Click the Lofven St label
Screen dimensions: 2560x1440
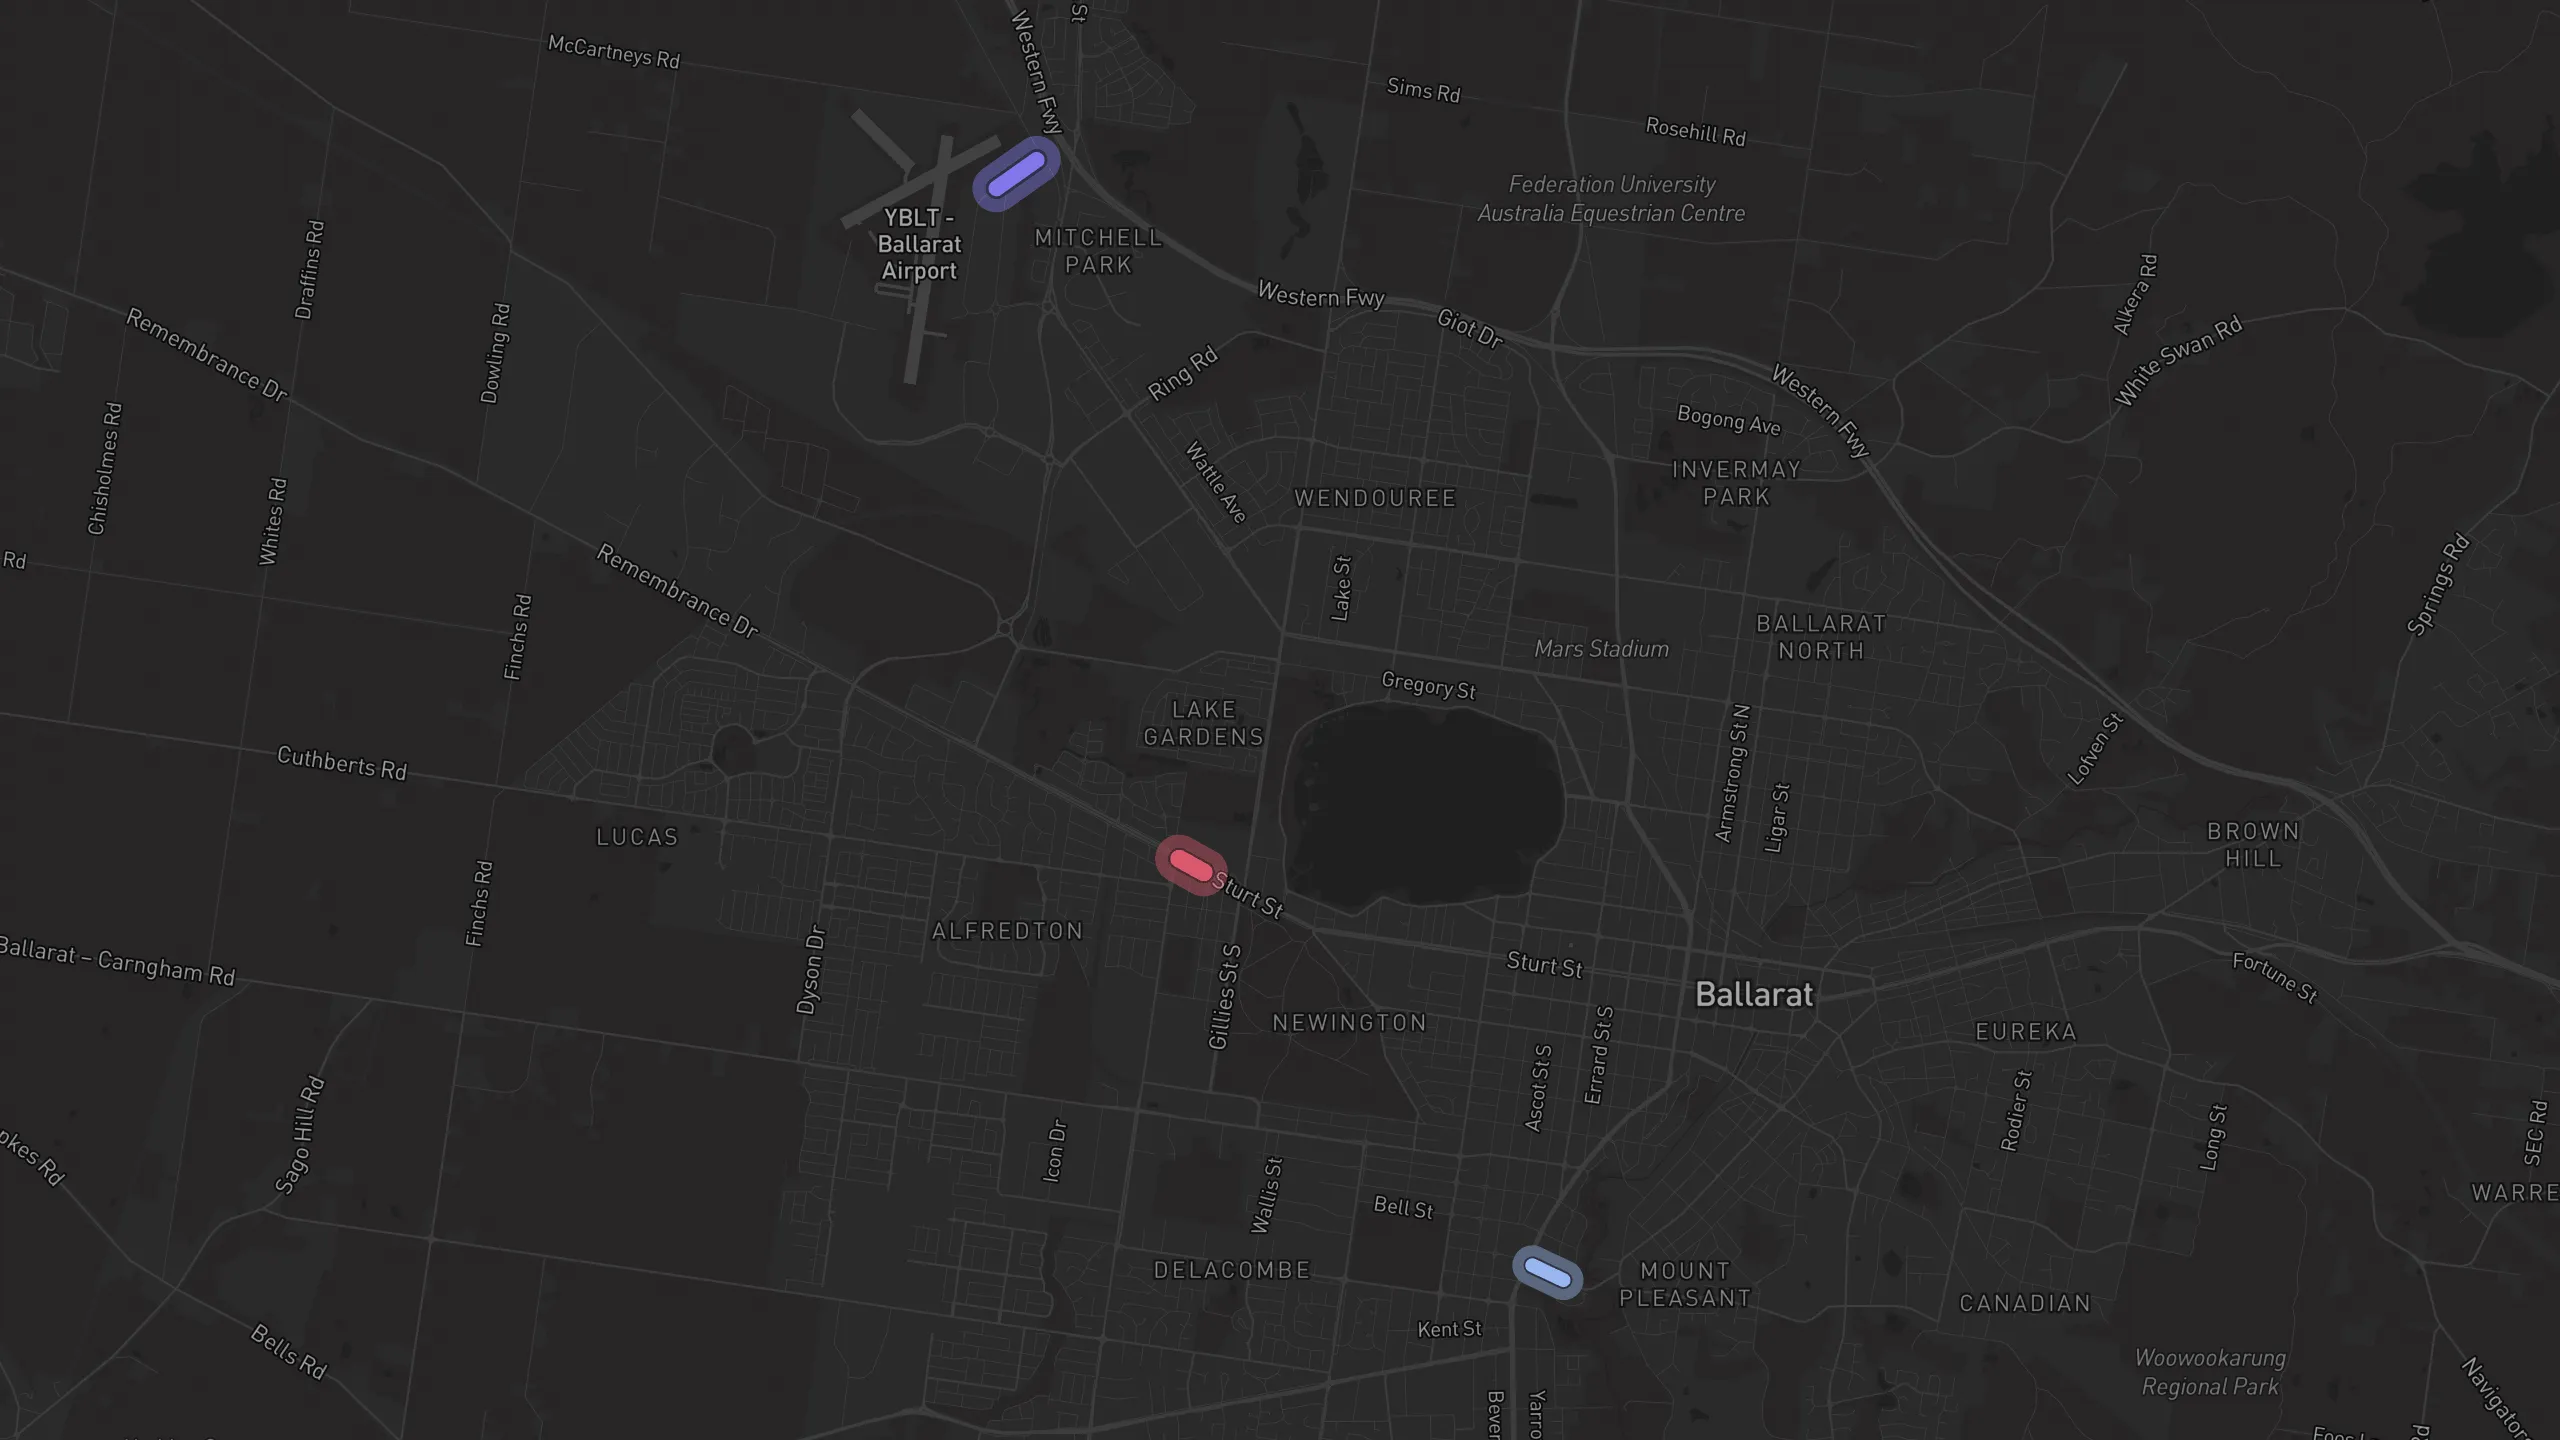(2094, 749)
